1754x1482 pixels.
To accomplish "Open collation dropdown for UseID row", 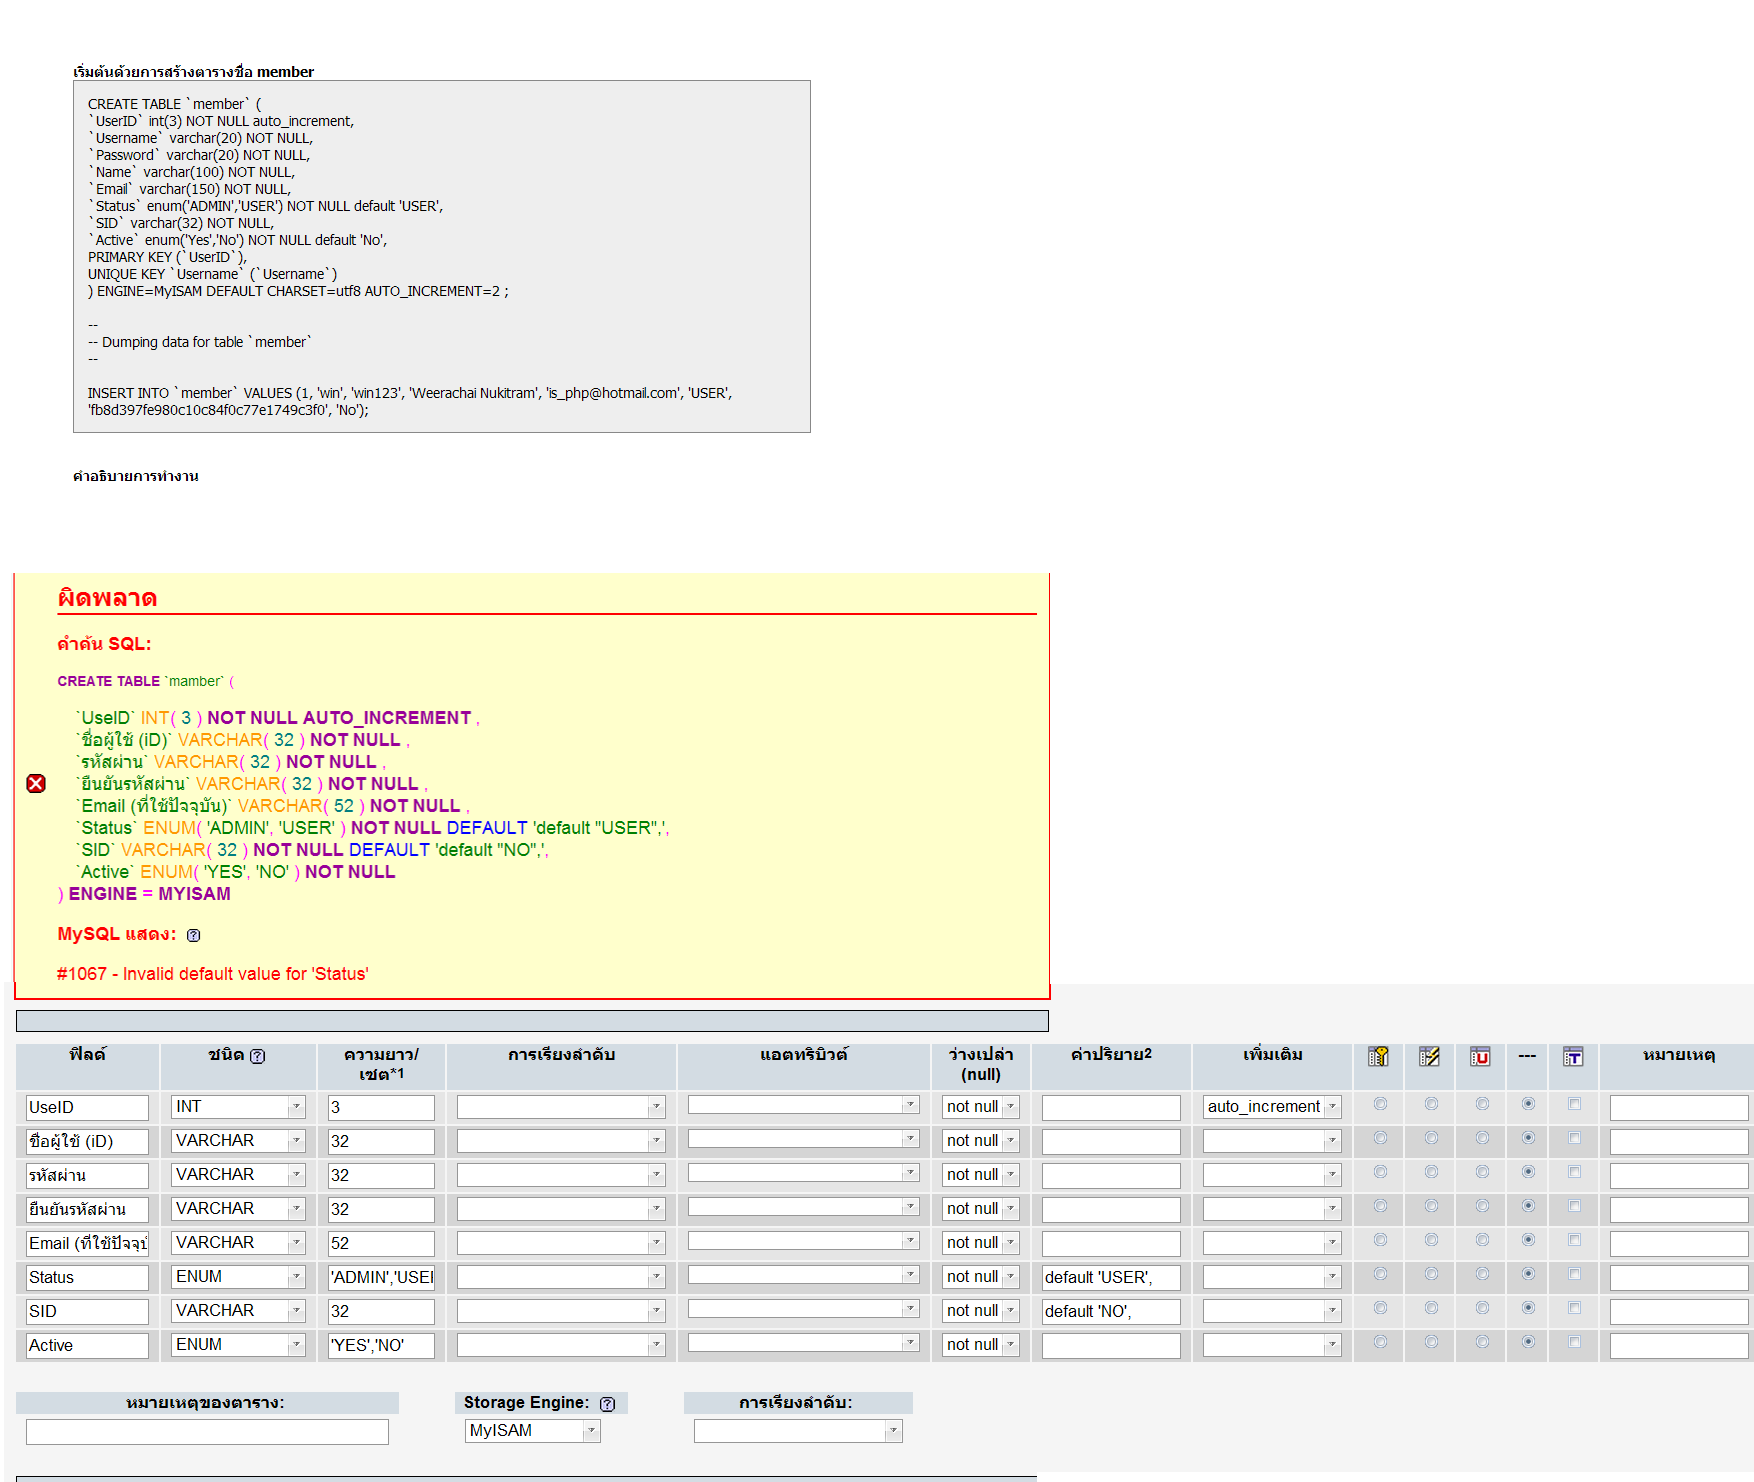I will point(561,1107).
